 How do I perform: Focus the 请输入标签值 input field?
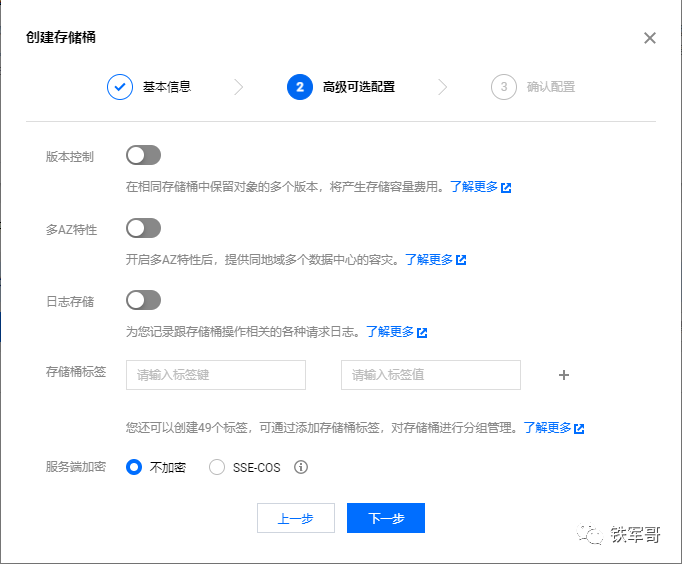click(431, 375)
